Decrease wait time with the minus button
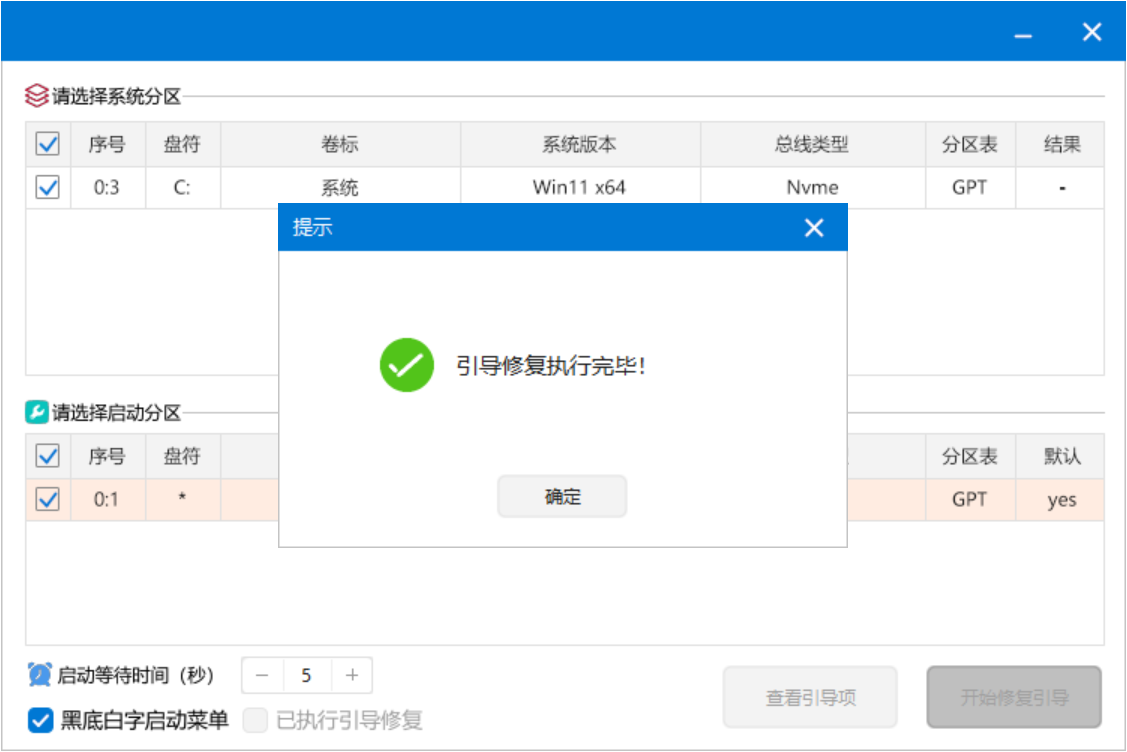Screen dimensions: 1127x752 (x=262, y=675)
